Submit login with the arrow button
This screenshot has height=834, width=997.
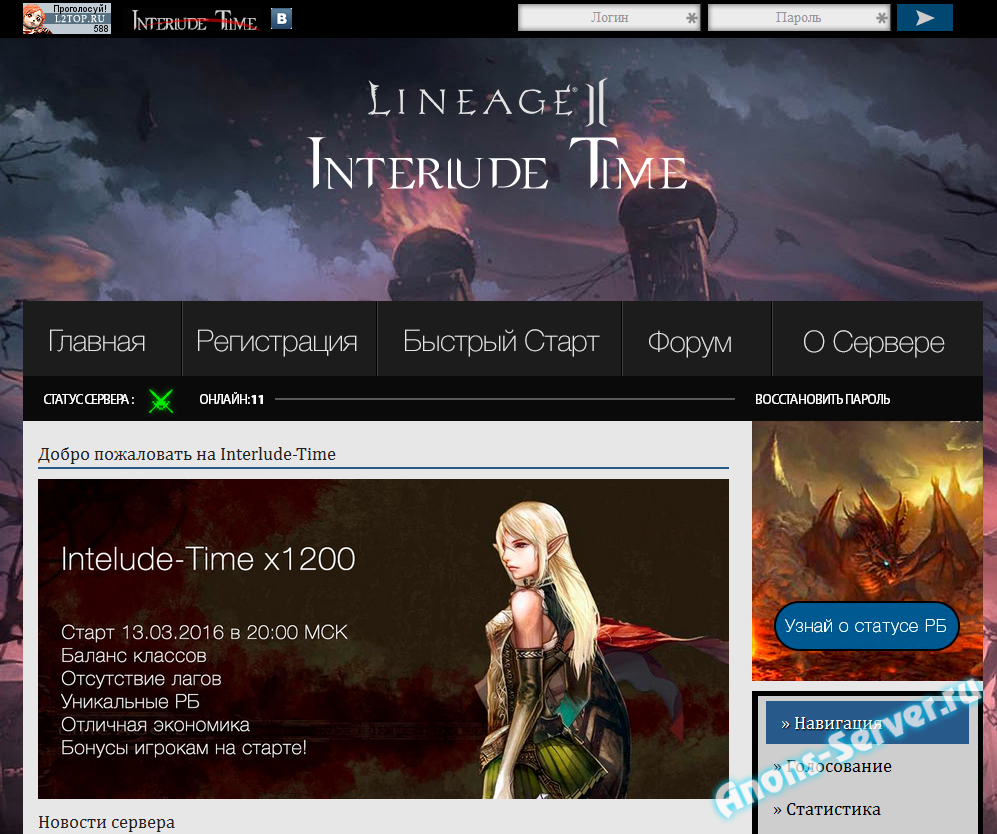(x=925, y=18)
